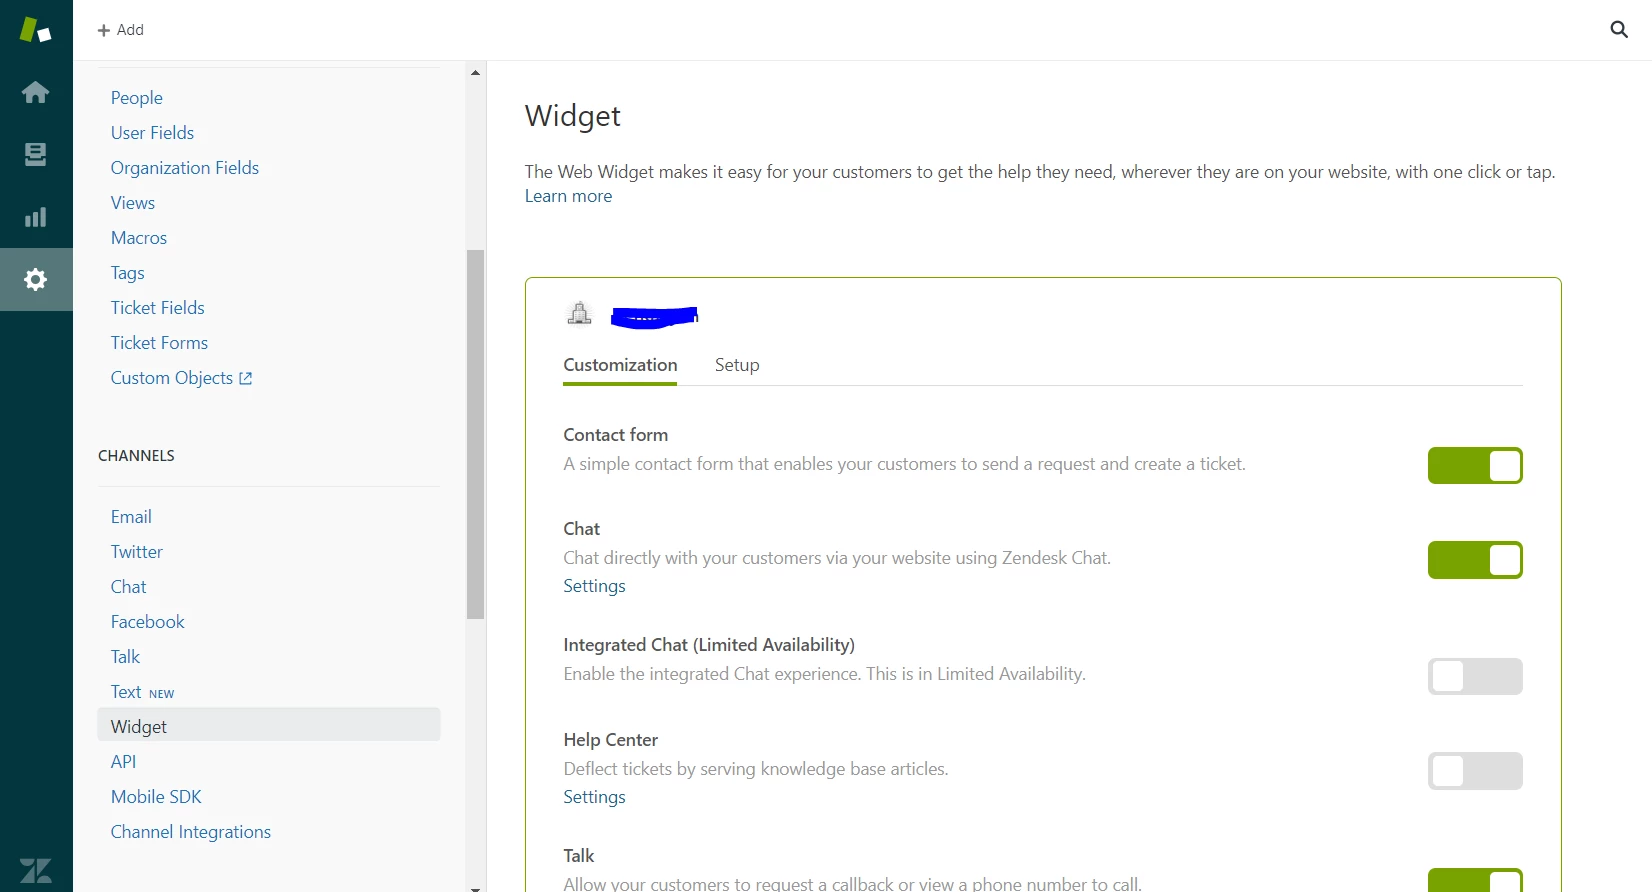Image resolution: width=1652 pixels, height=892 pixels.
Task: Open Email channel settings
Action: (x=131, y=517)
